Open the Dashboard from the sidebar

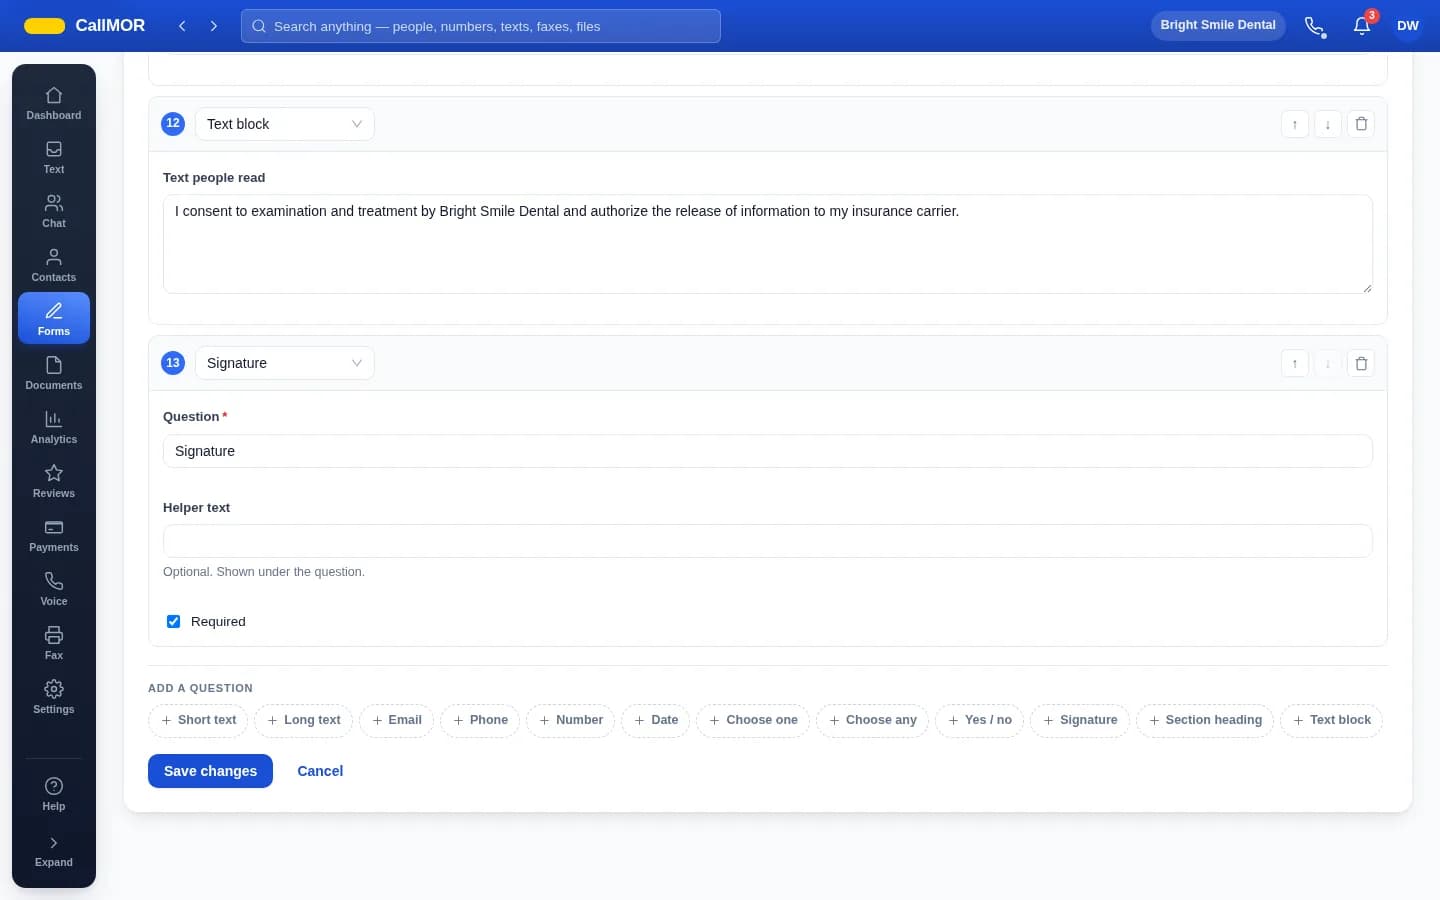[x=54, y=103]
